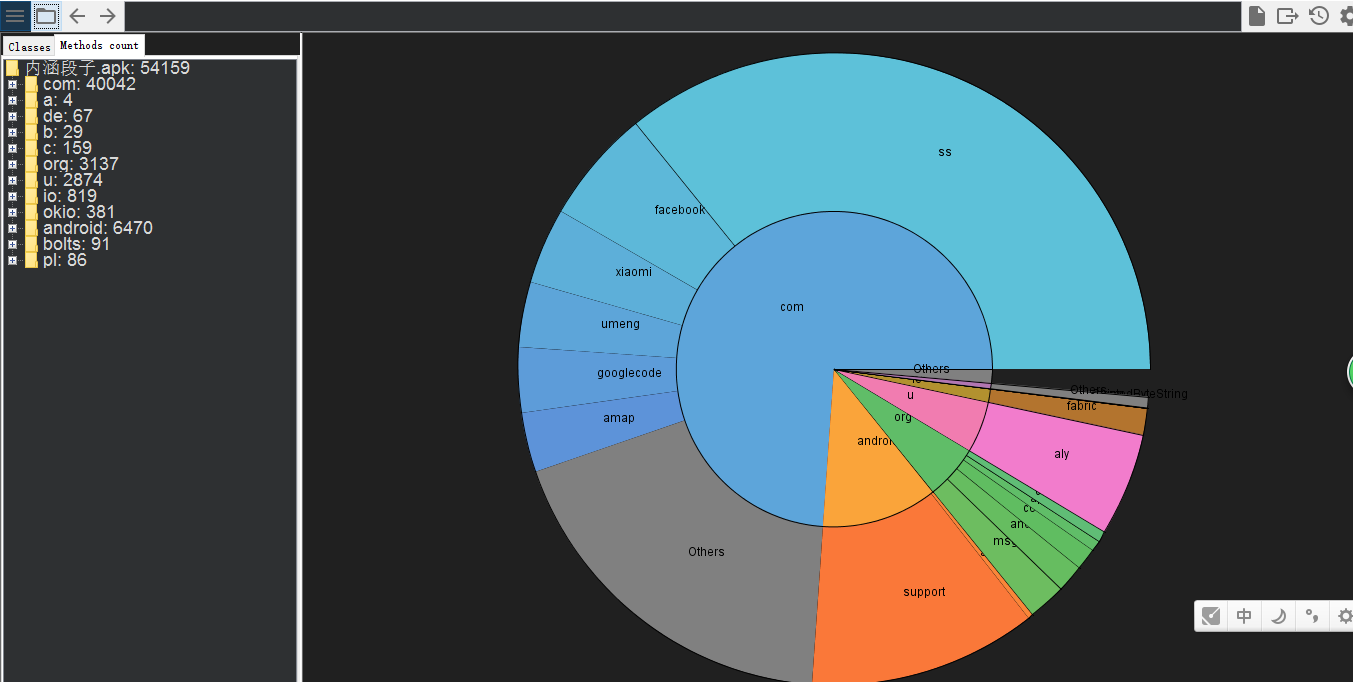This screenshot has height=682, width=1353.
Task: Open the hamburger menu icon
Action: point(15,16)
